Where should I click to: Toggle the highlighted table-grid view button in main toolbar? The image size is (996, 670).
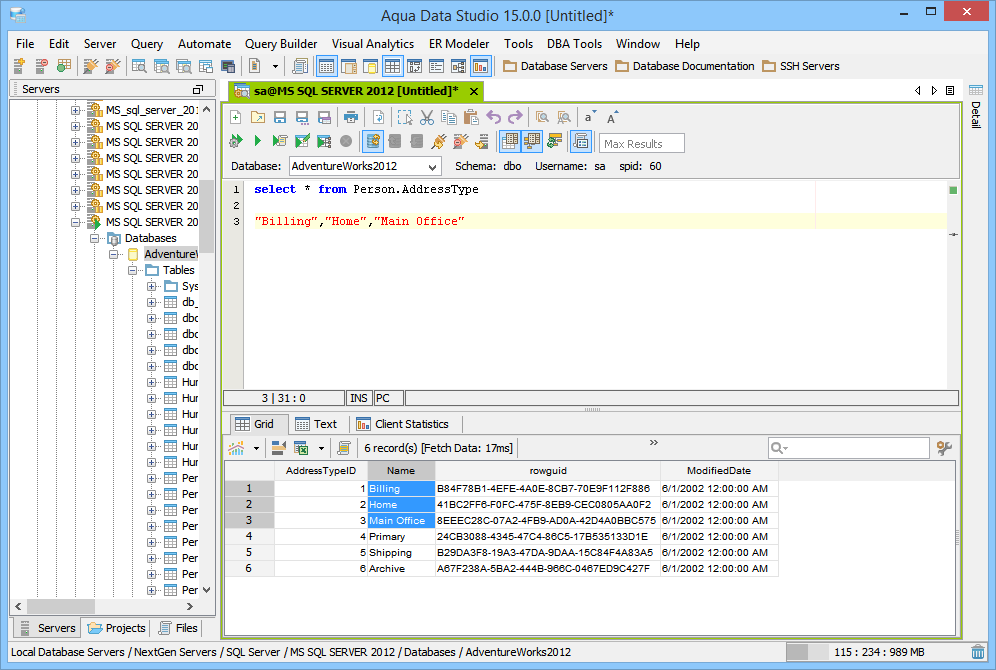(393, 65)
